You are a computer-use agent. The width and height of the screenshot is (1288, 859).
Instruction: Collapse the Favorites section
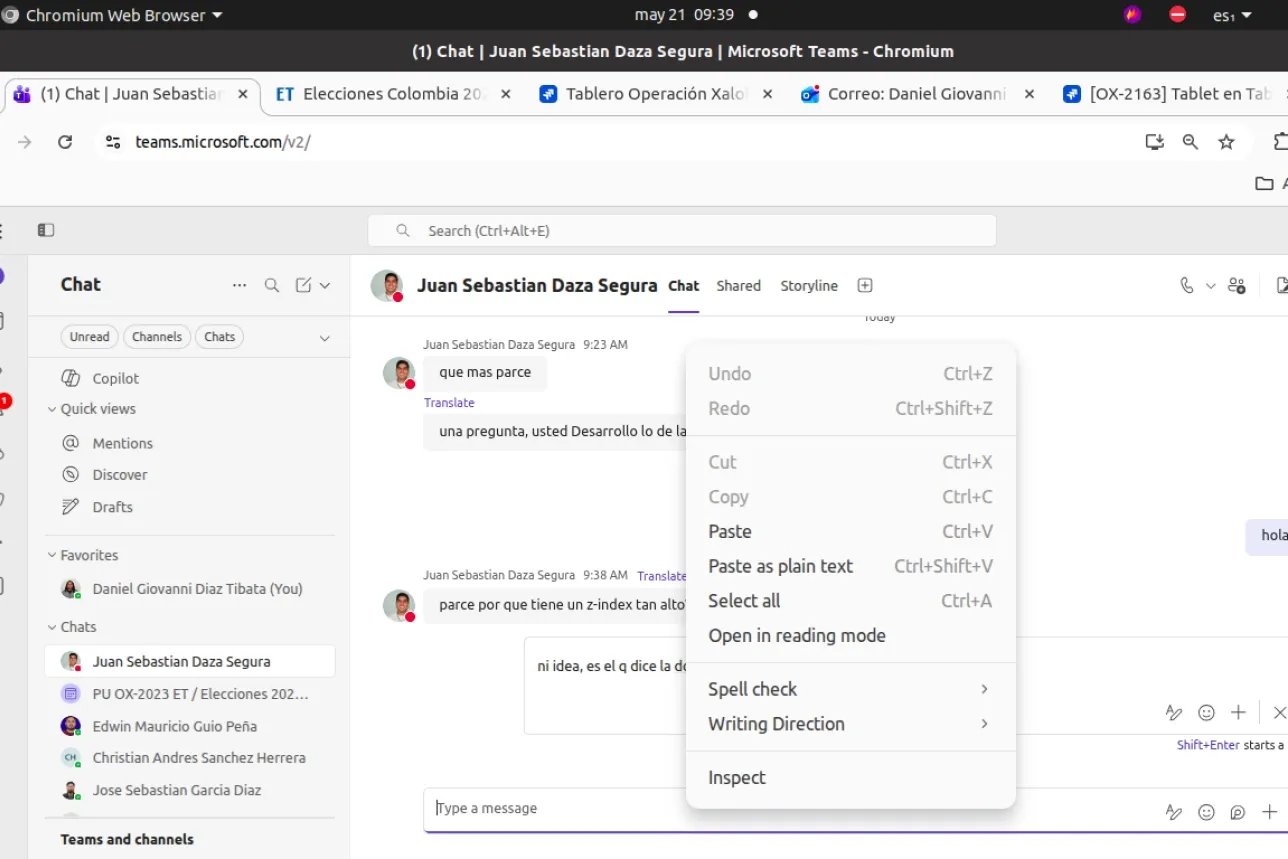[52, 555]
